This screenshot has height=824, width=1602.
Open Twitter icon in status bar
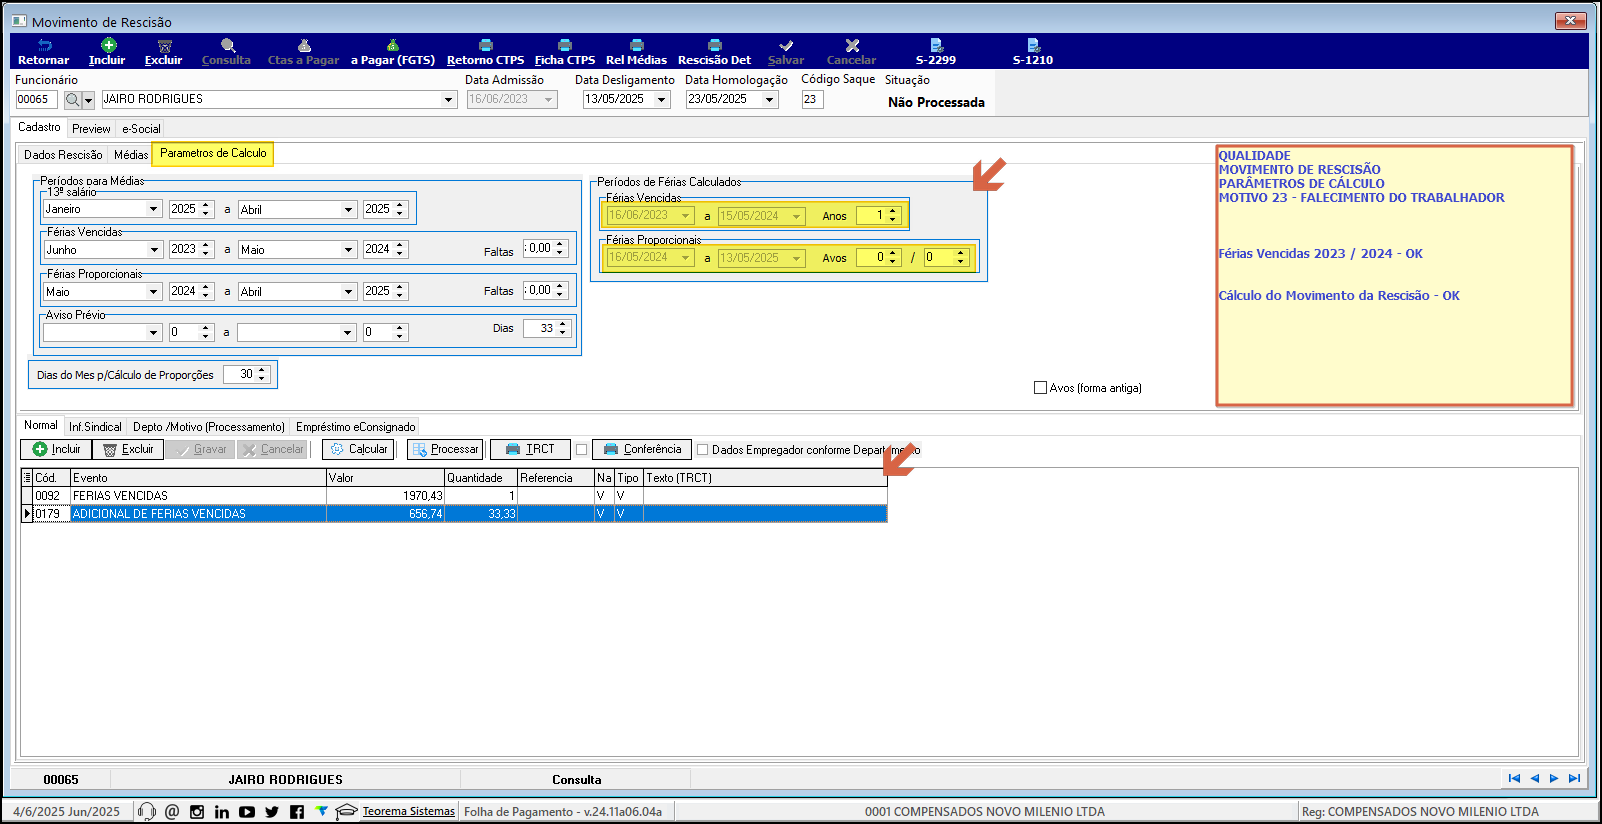(272, 812)
